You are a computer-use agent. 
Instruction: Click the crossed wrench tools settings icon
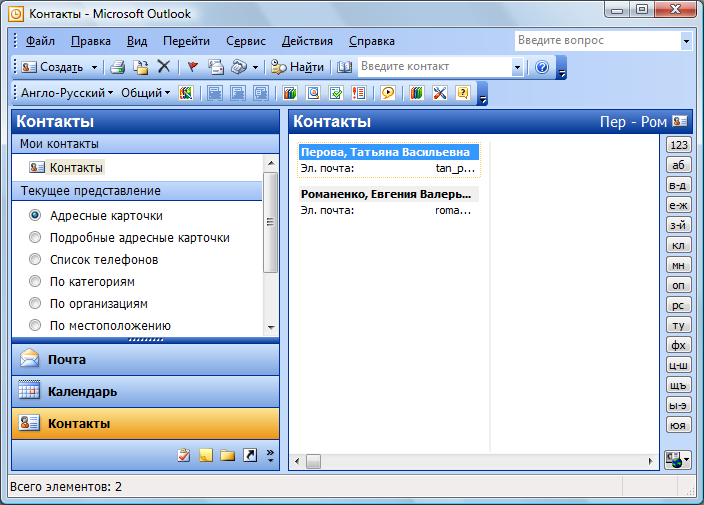click(x=440, y=93)
